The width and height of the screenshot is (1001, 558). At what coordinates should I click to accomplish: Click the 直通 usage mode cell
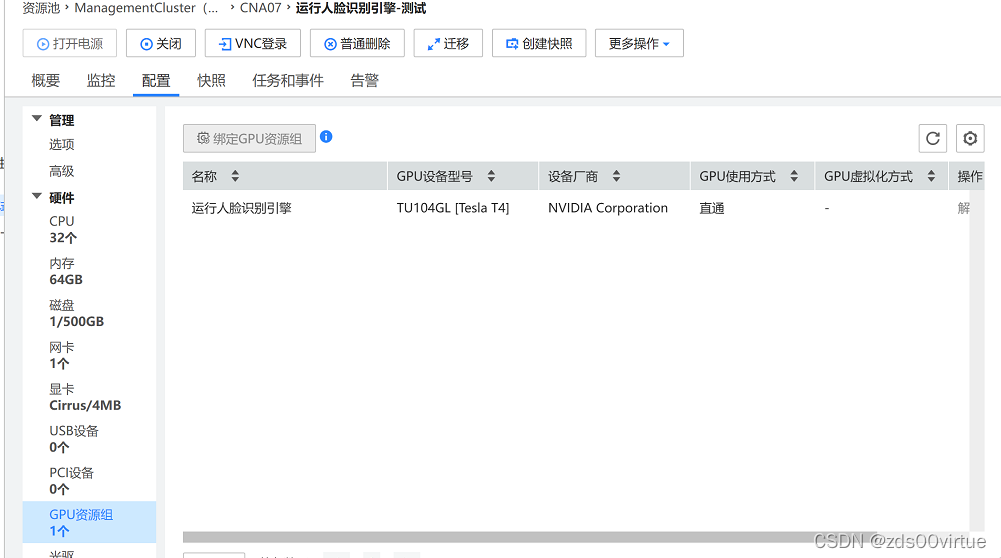712,208
